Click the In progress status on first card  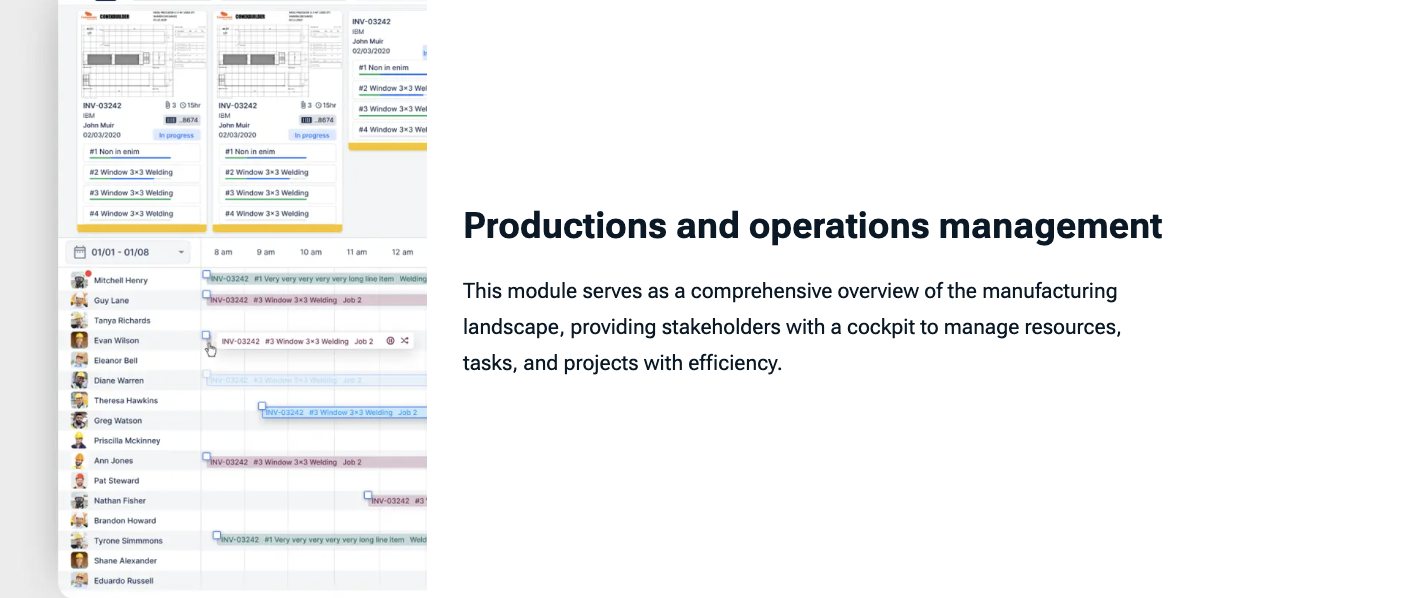tap(175, 135)
